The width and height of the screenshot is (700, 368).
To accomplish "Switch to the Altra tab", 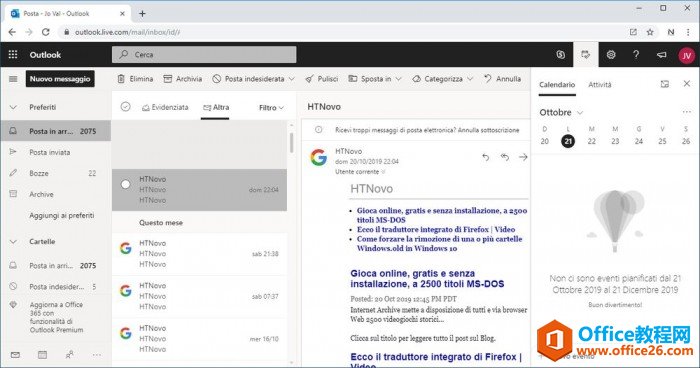I will click(x=216, y=107).
